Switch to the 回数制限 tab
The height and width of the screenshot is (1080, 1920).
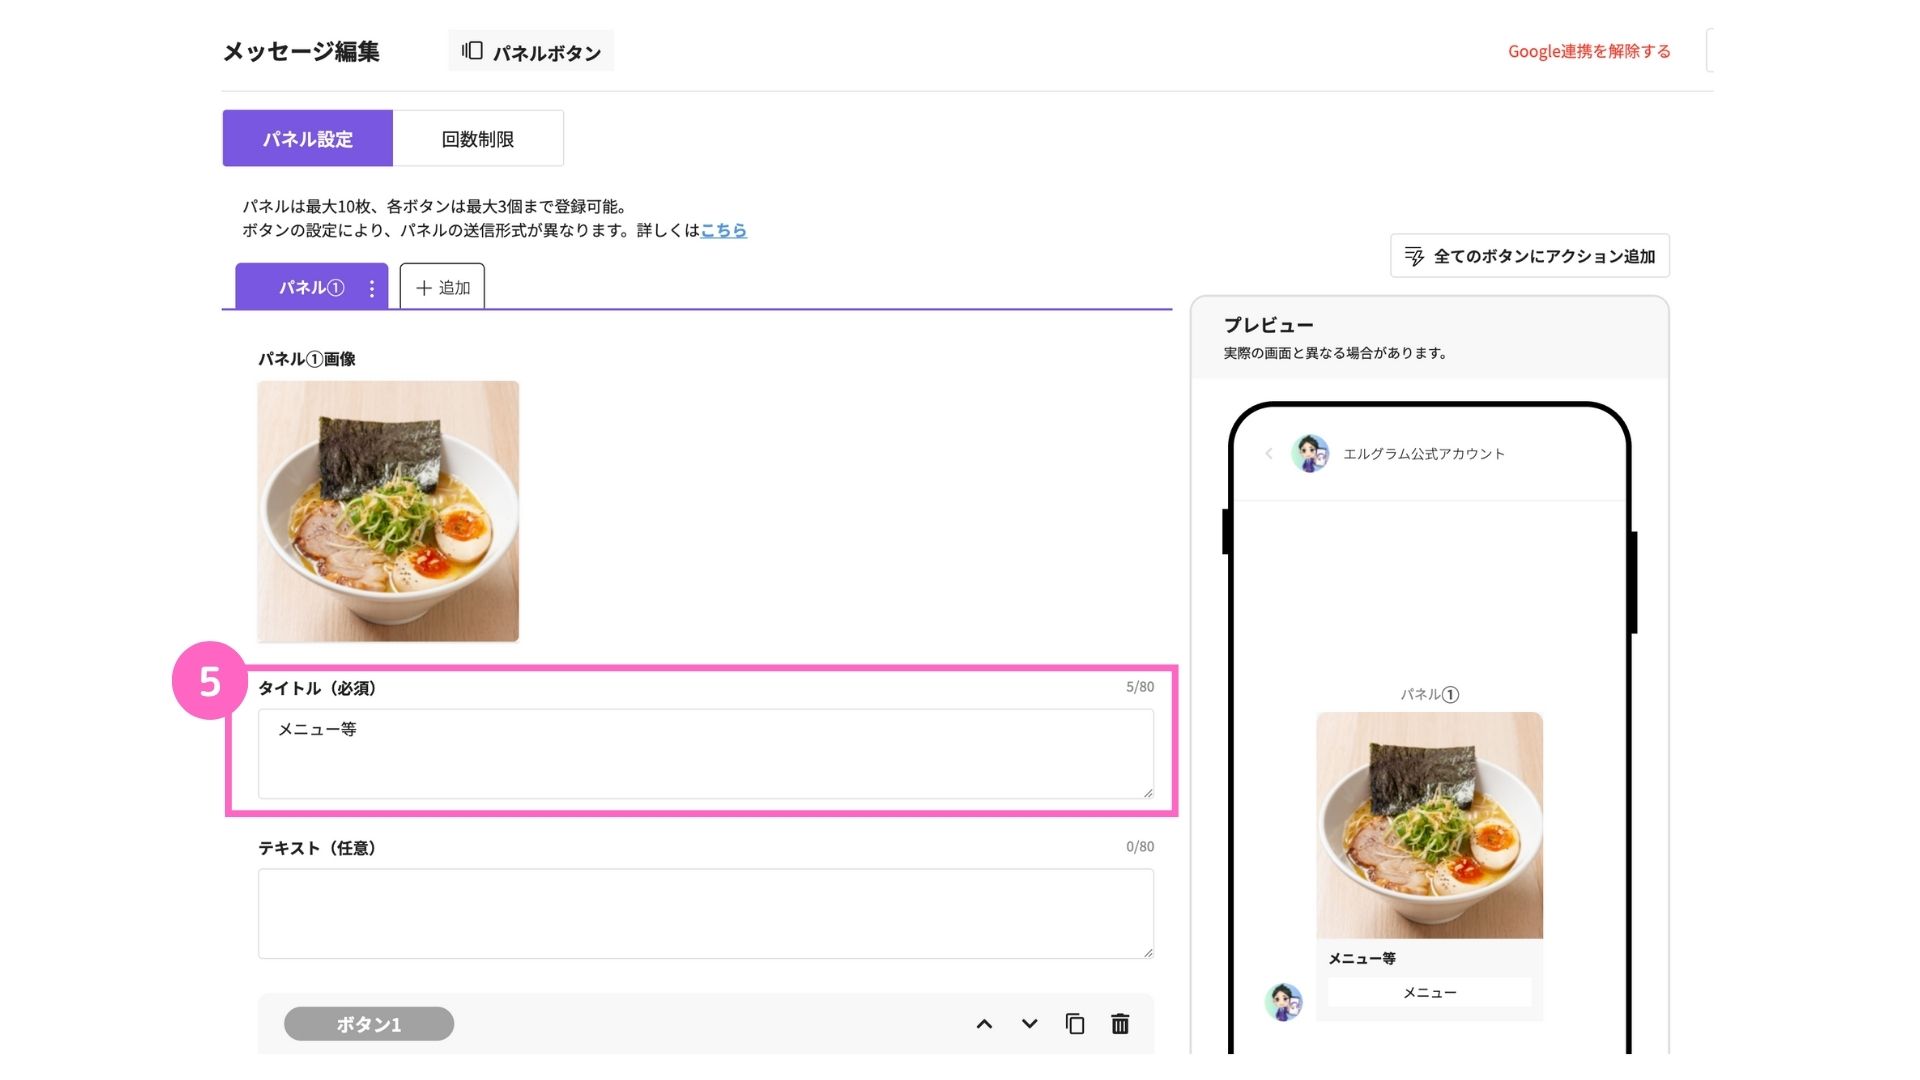tap(478, 139)
